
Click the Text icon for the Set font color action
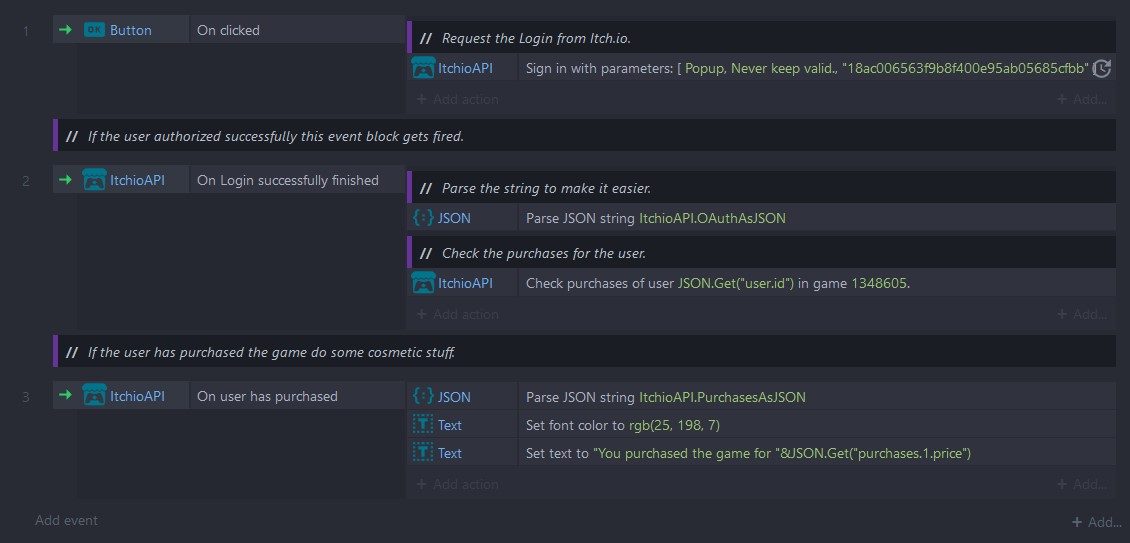pyautogui.click(x=422, y=425)
